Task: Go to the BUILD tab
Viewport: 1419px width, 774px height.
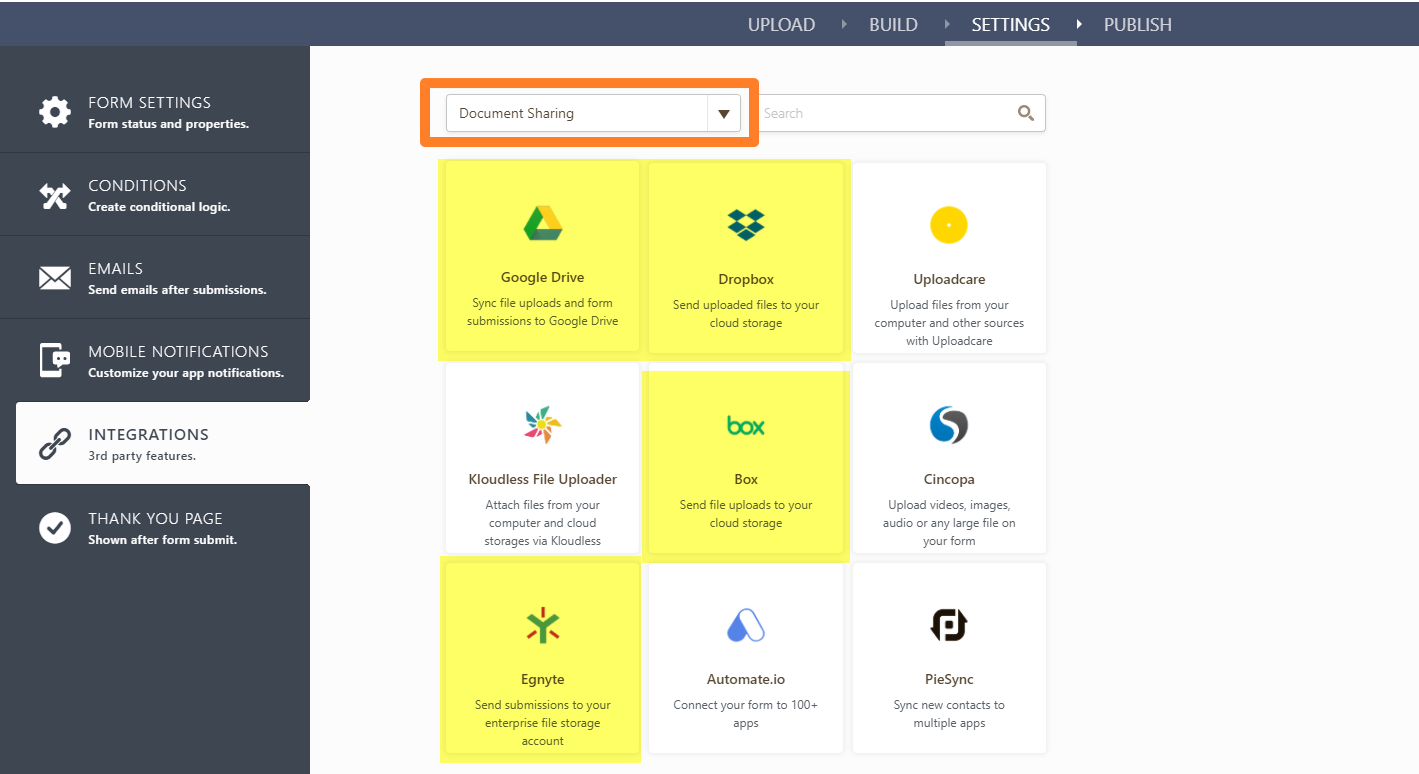Action: [893, 25]
